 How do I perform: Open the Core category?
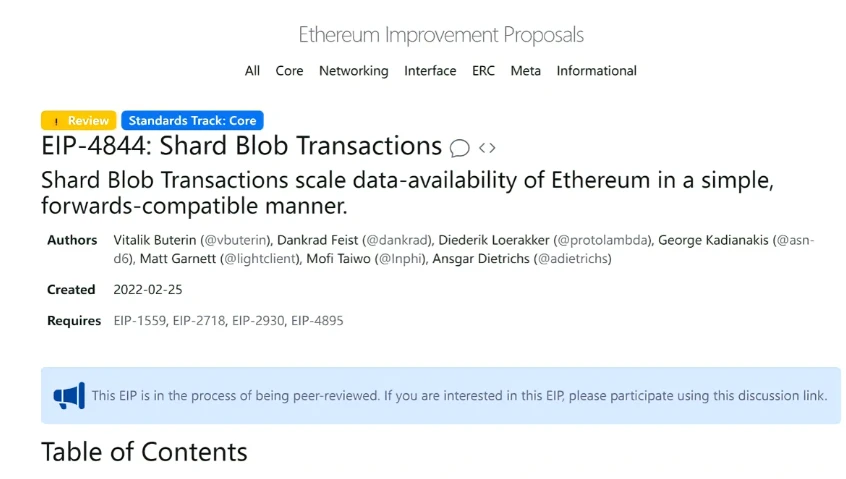pos(289,71)
